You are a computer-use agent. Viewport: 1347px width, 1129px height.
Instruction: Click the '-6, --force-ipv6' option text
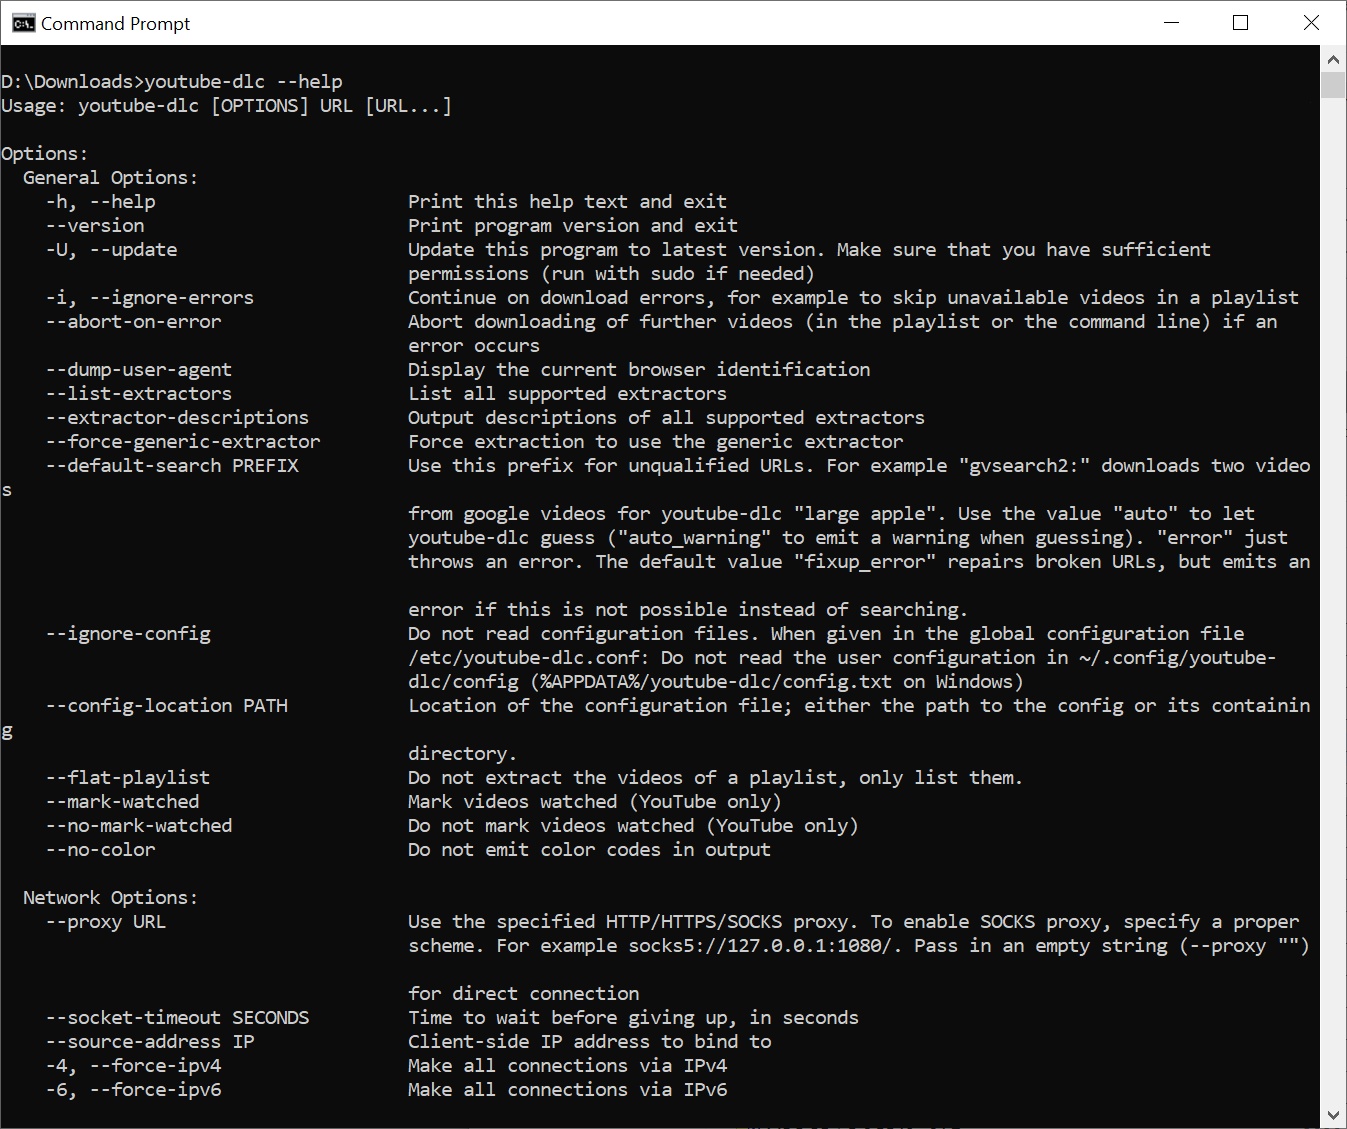click(x=133, y=1090)
